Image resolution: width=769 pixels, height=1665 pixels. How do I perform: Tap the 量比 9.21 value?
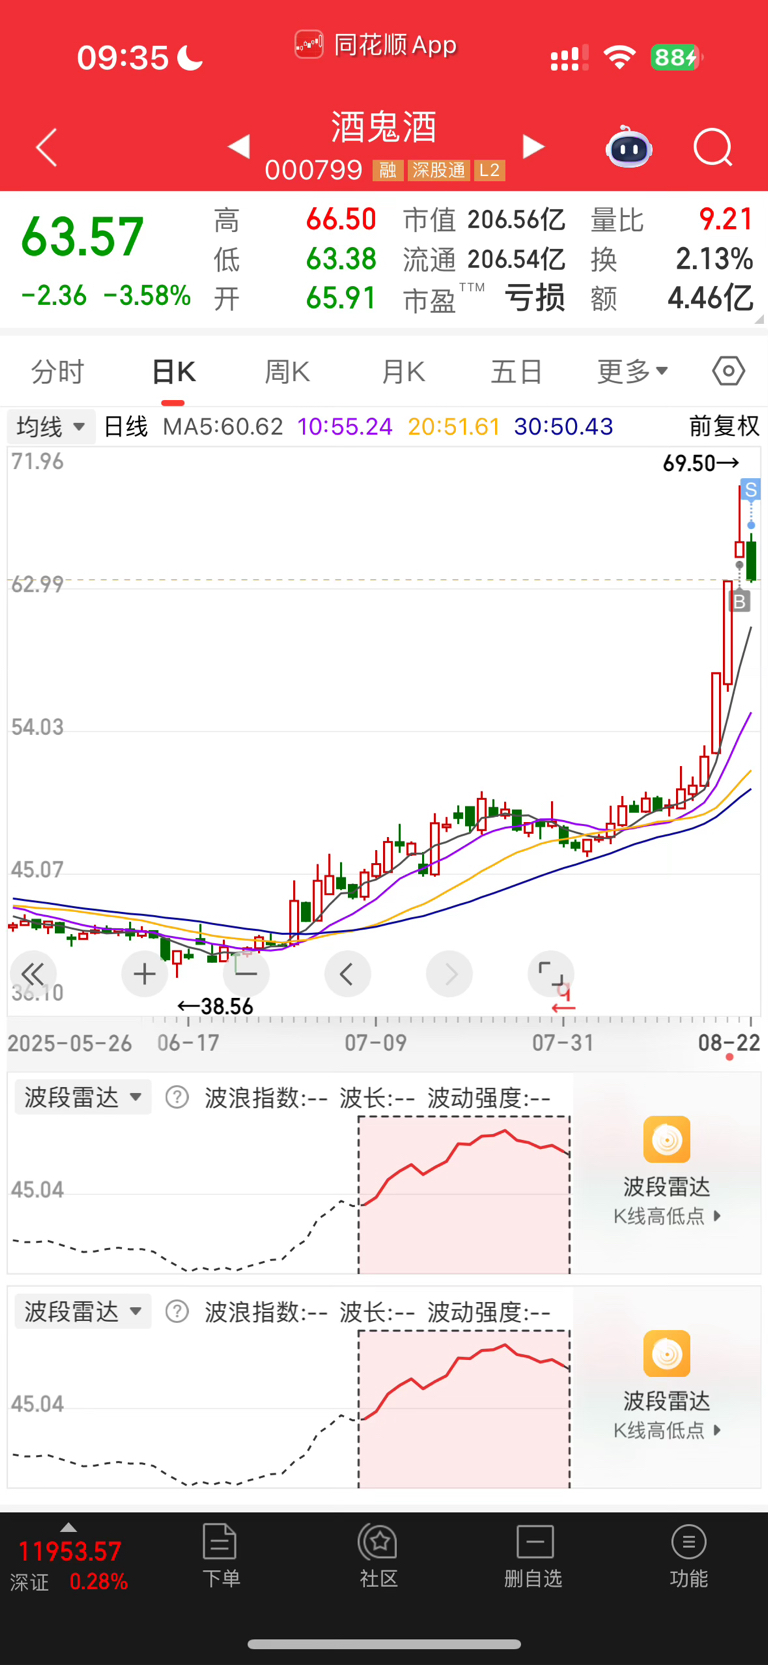click(x=725, y=219)
